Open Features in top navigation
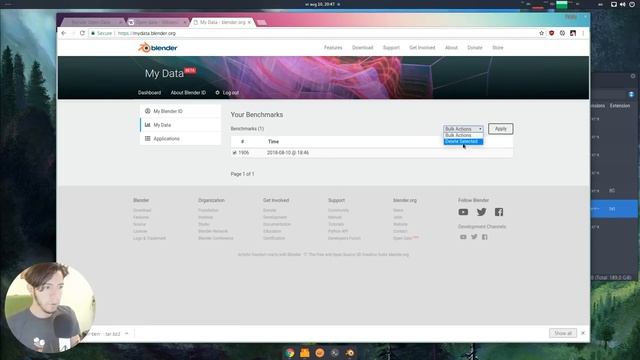Image resolution: width=640 pixels, height=360 pixels. tap(333, 48)
